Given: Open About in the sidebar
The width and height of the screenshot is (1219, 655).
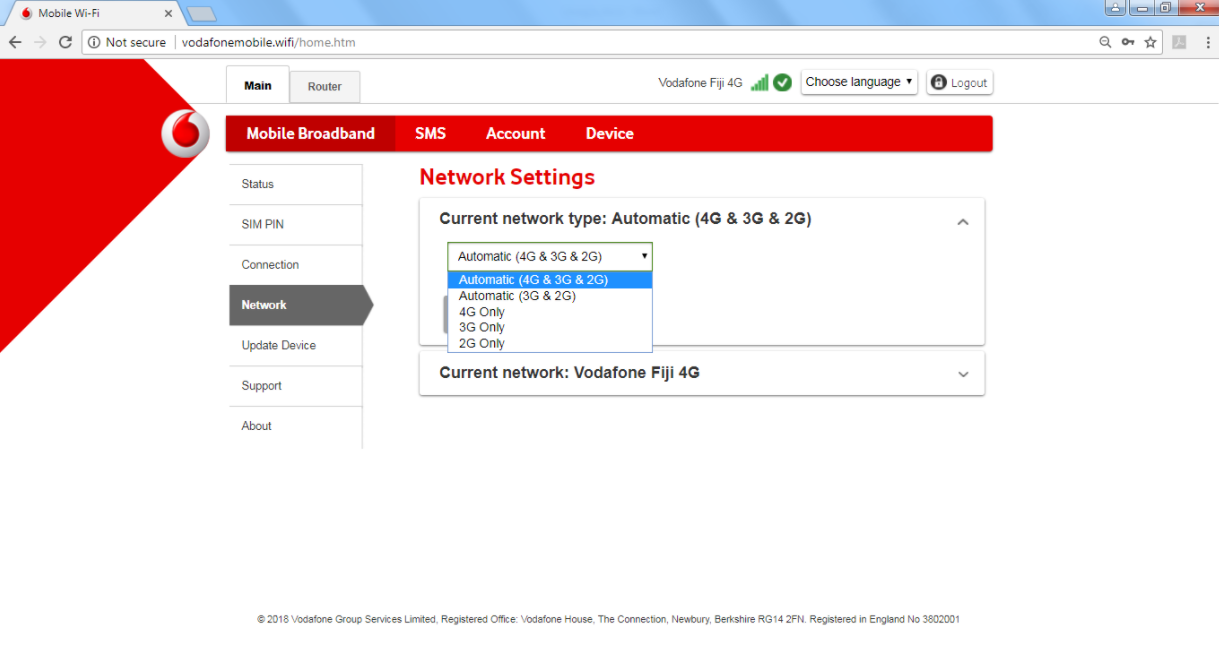Looking at the screenshot, I should tap(296, 426).
